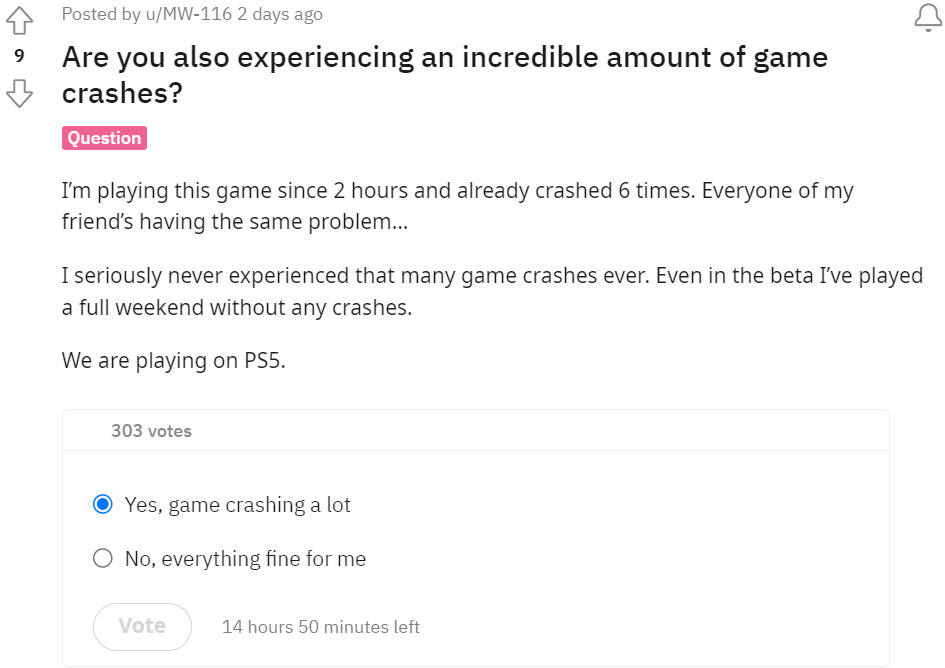The width and height of the screenshot is (945, 668).
Task: Click the post score number 9
Action: (19, 57)
